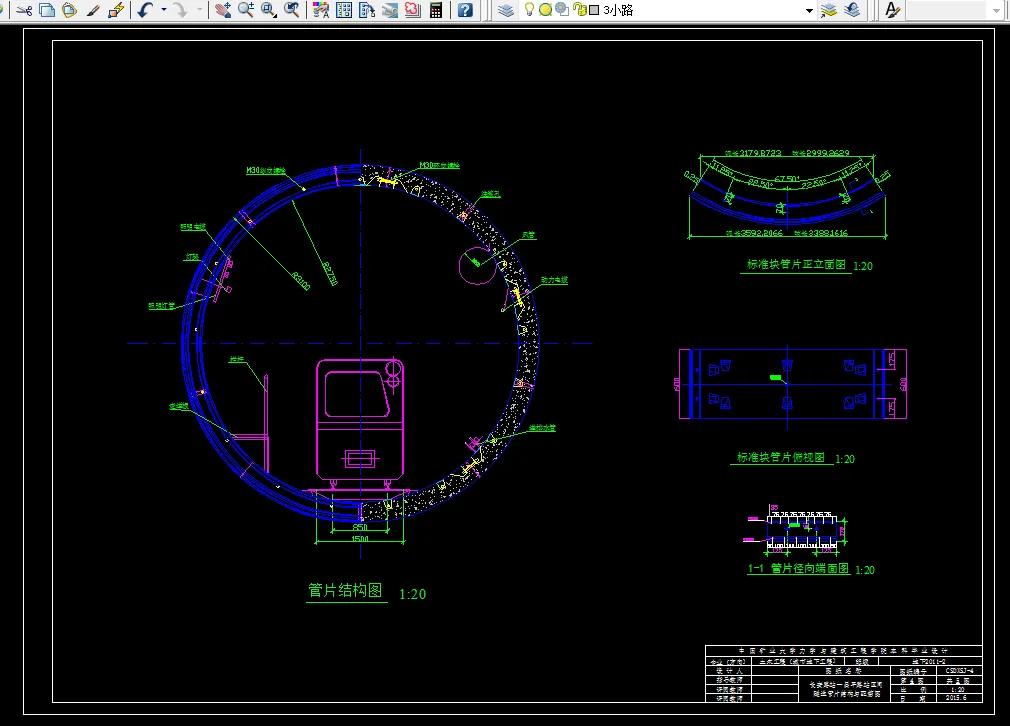Click Make Object's Layer Current icon
The width and height of the screenshot is (1010, 726).
coord(829,10)
